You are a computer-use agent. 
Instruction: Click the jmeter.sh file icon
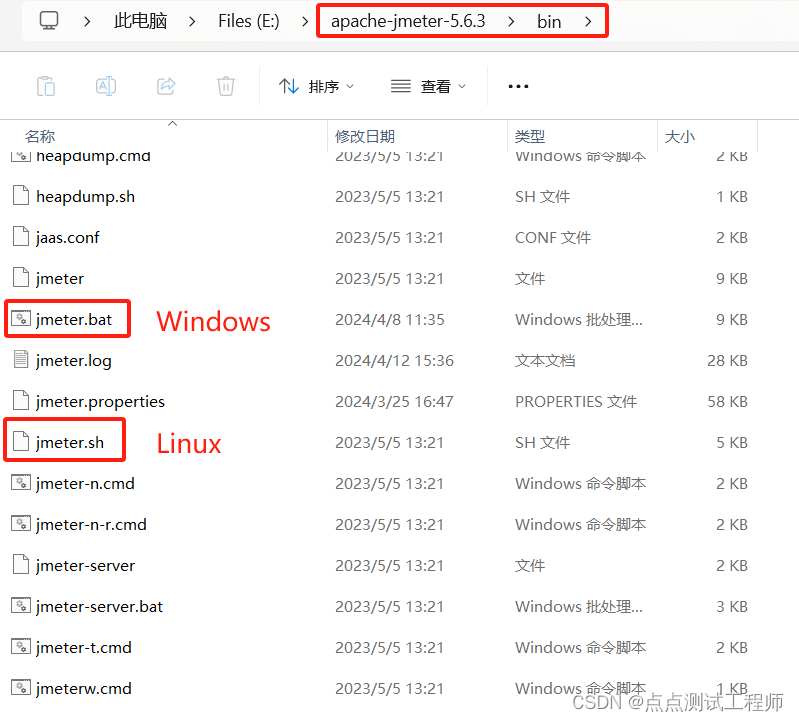pos(21,442)
